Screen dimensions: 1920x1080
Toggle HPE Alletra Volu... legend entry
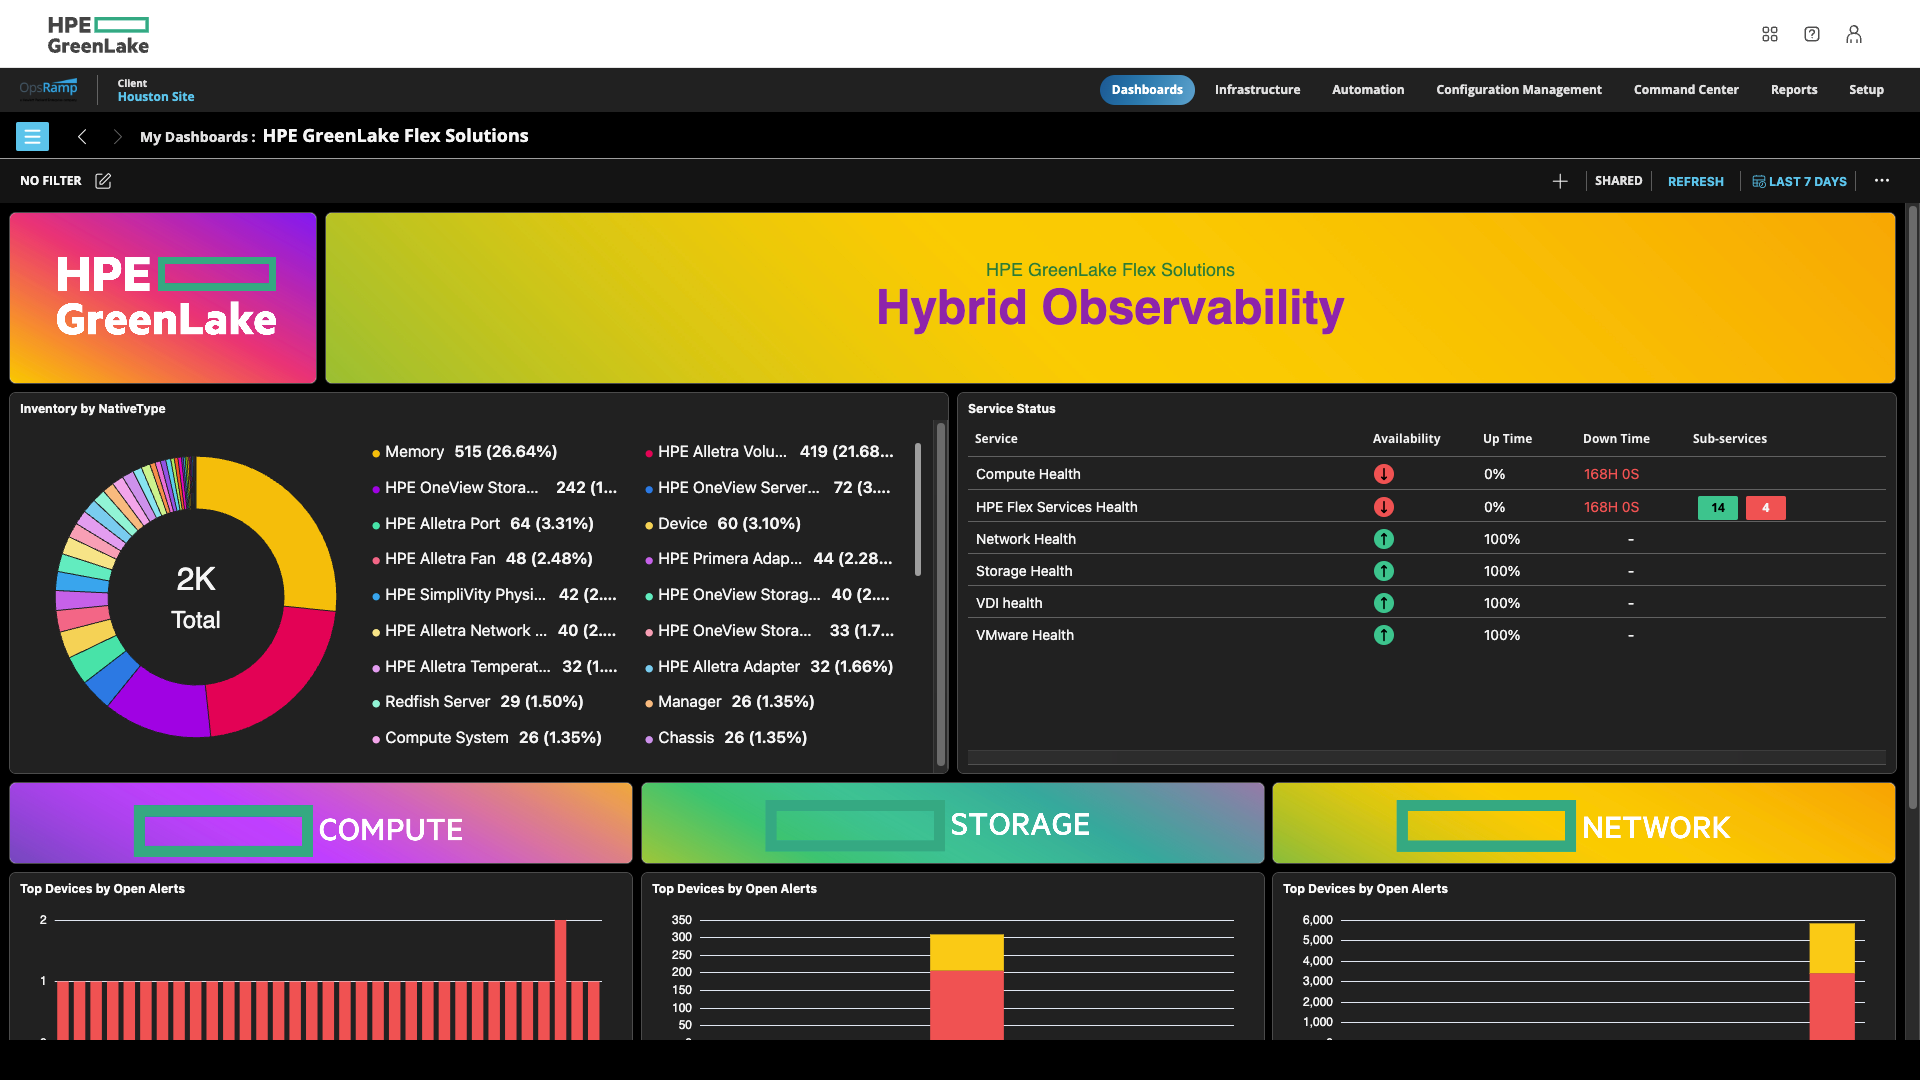(769, 452)
